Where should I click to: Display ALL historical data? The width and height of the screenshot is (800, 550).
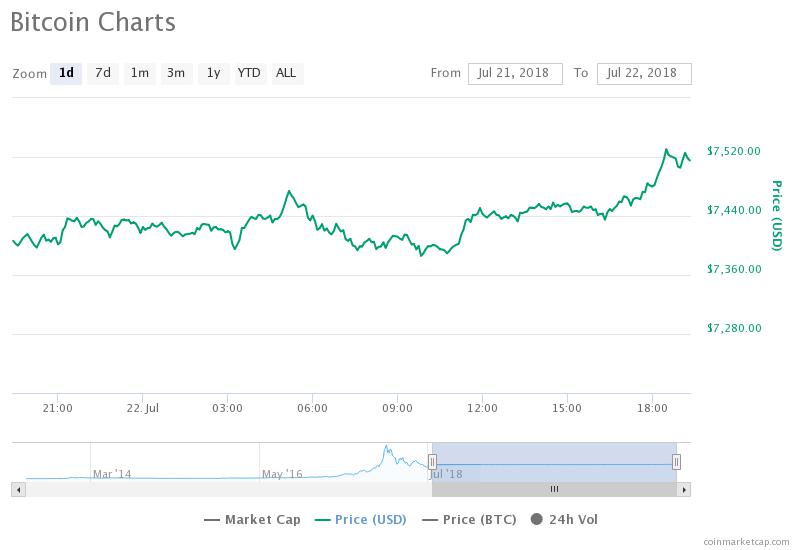(x=286, y=73)
